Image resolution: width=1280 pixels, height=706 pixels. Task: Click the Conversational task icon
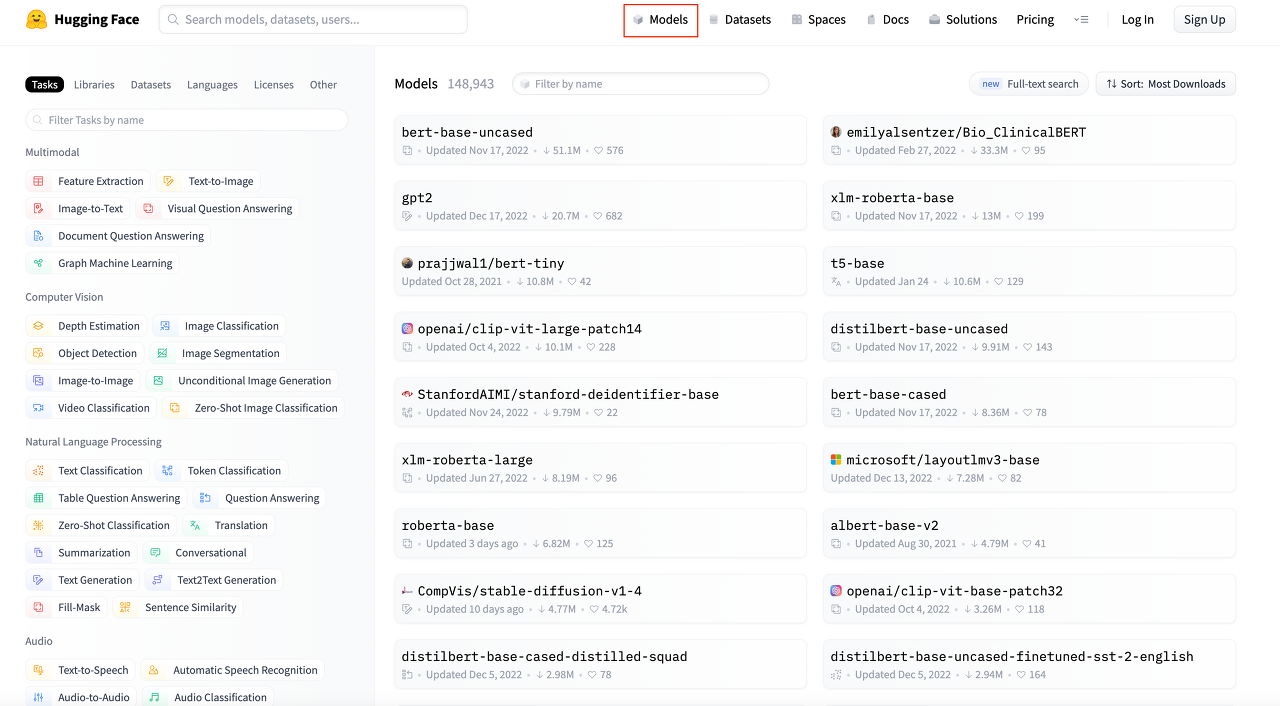(x=155, y=552)
